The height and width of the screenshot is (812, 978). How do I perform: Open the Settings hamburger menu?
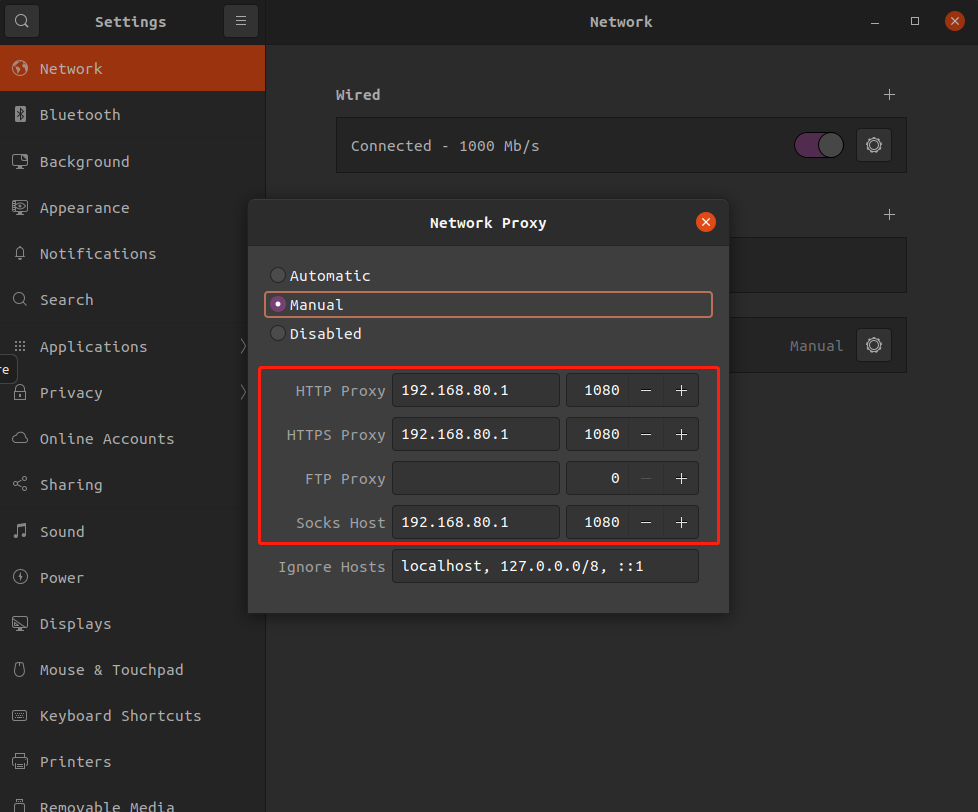[x=240, y=20]
